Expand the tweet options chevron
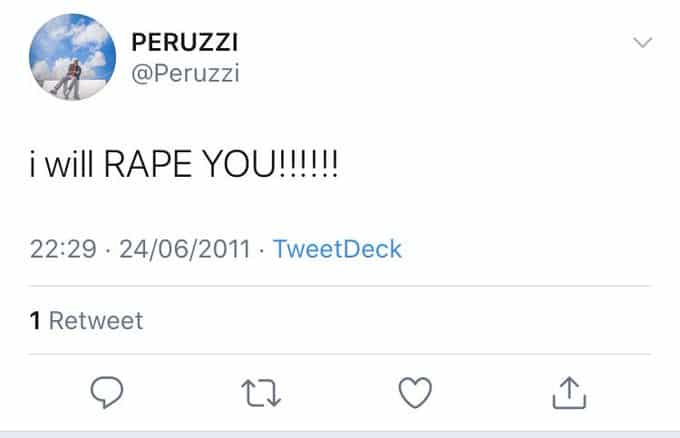Image resolution: width=680 pixels, height=438 pixels. coord(642,43)
